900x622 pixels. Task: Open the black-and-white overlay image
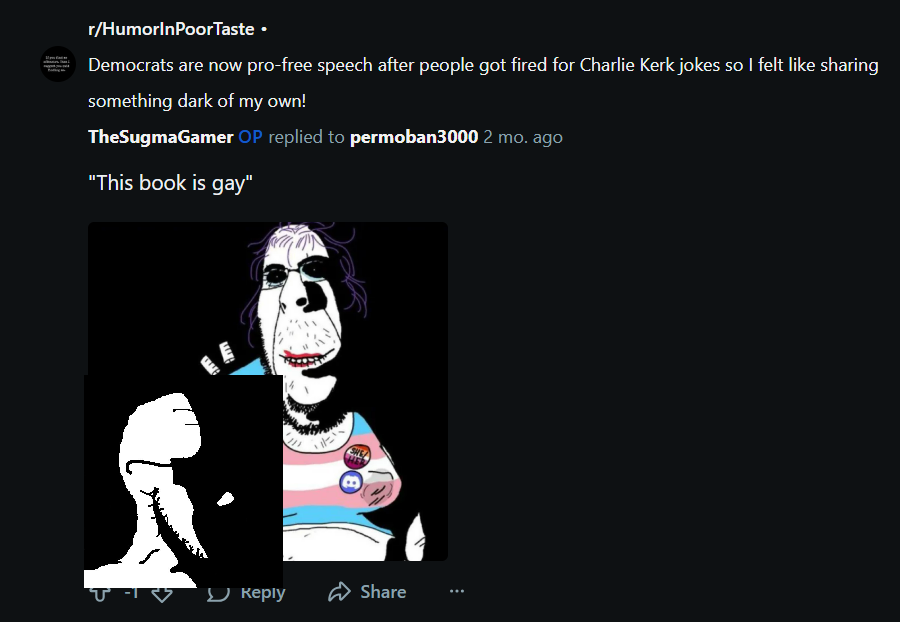pyautogui.click(x=183, y=481)
